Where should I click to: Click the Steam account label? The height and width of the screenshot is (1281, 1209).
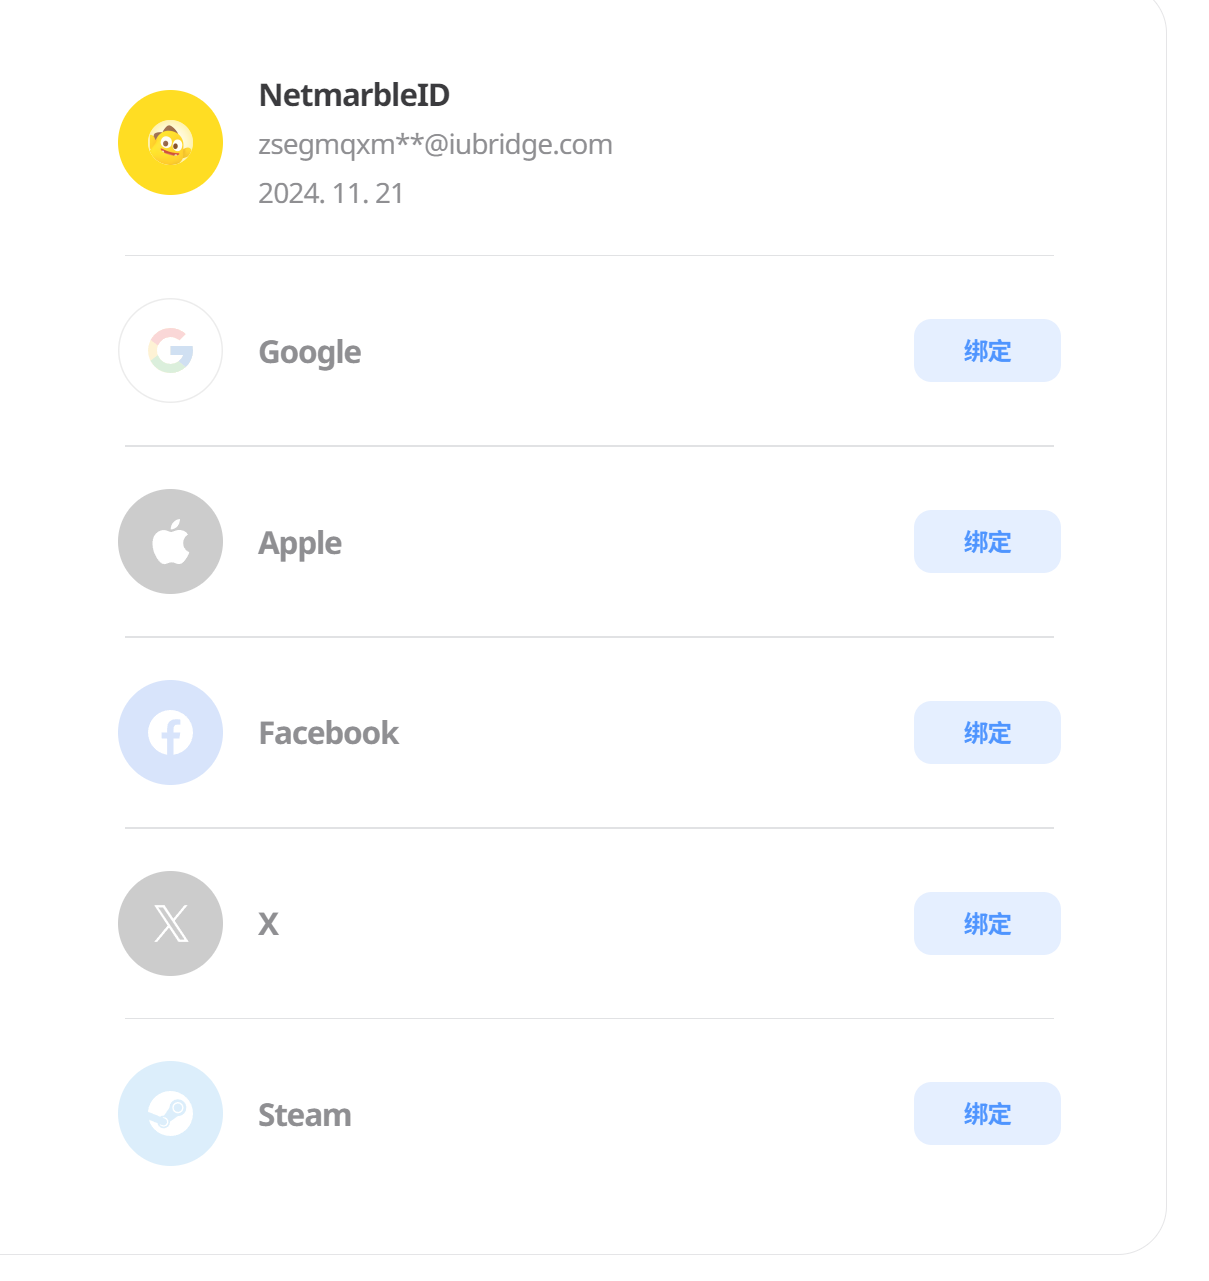305,1115
